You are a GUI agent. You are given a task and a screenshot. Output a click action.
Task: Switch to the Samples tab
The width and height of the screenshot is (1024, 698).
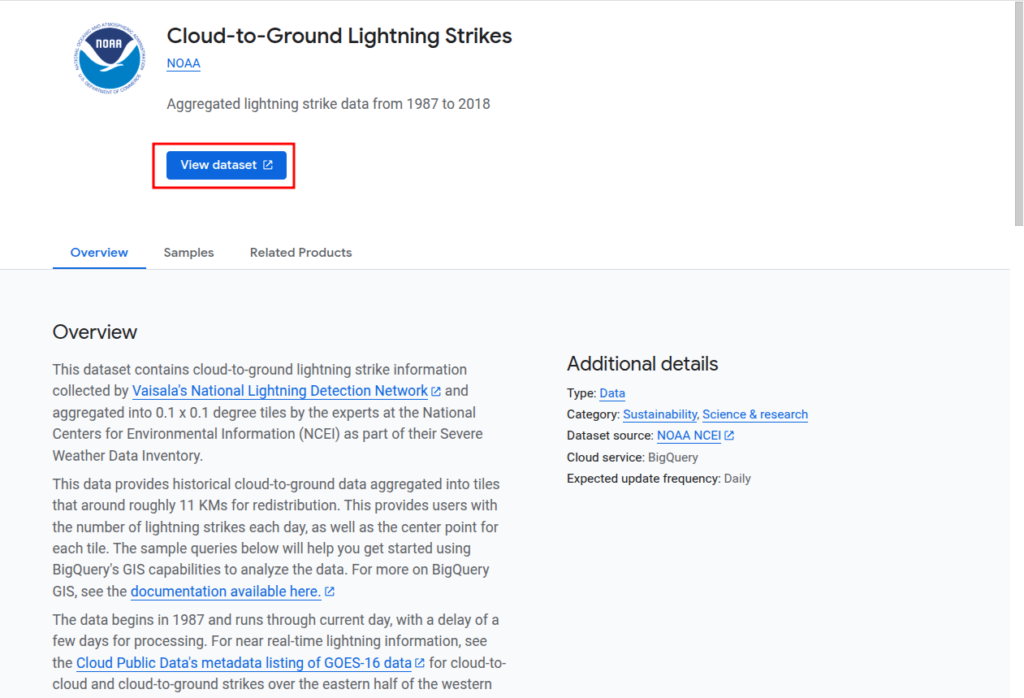coord(189,253)
